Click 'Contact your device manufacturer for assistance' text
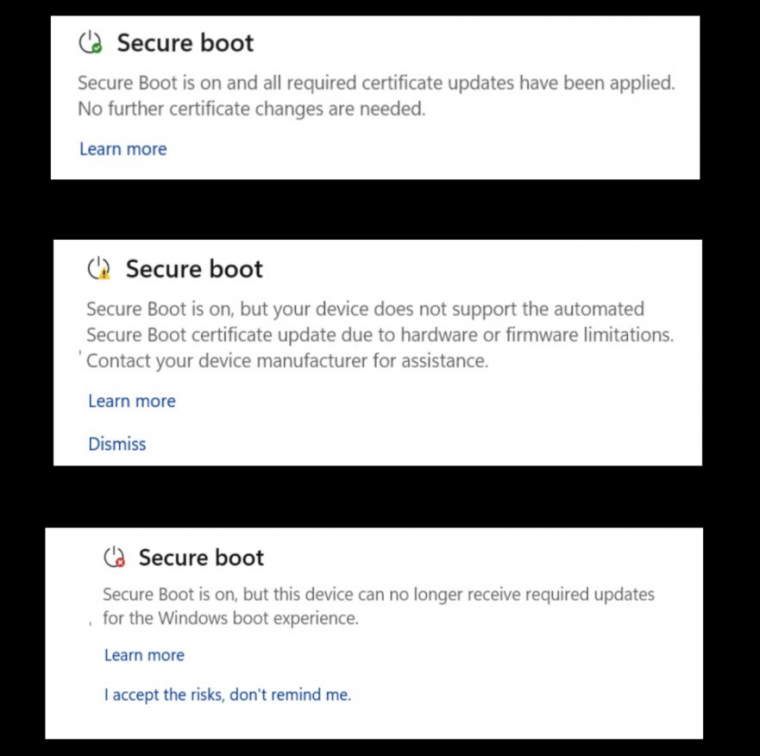The width and height of the screenshot is (760, 756). pos(287,361)
